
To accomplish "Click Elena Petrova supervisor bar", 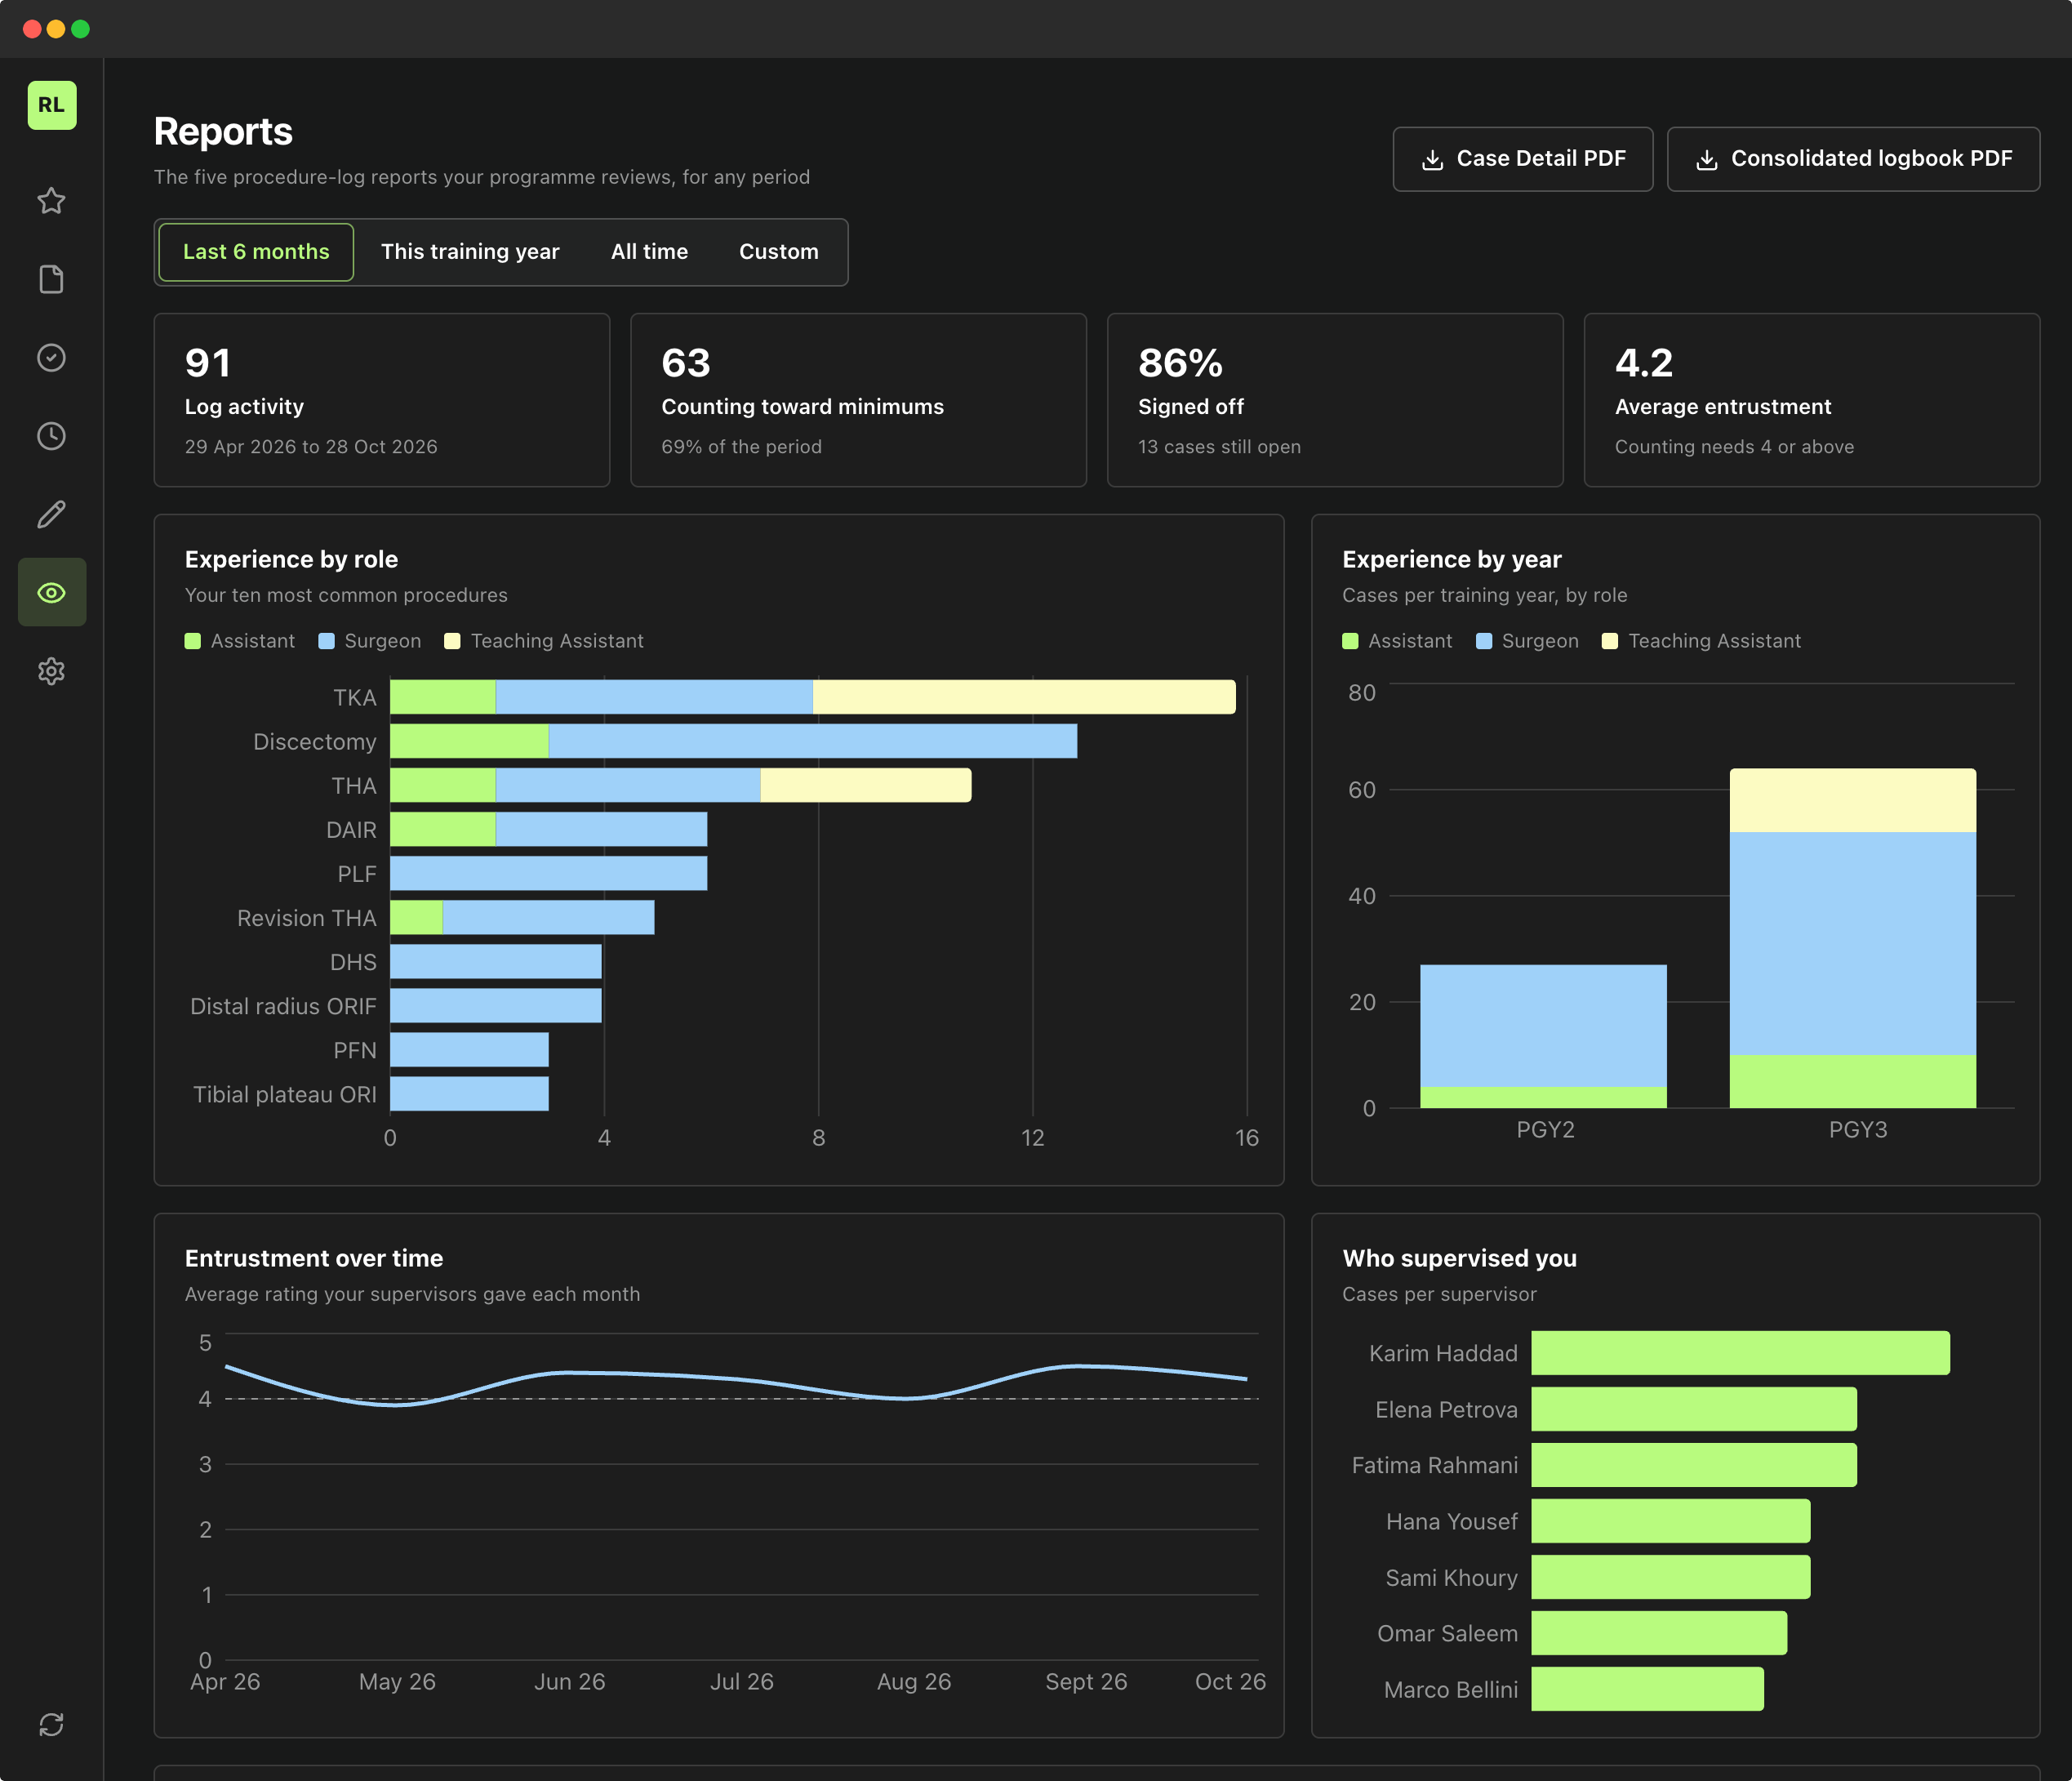I will [x=1694, y=1409].
